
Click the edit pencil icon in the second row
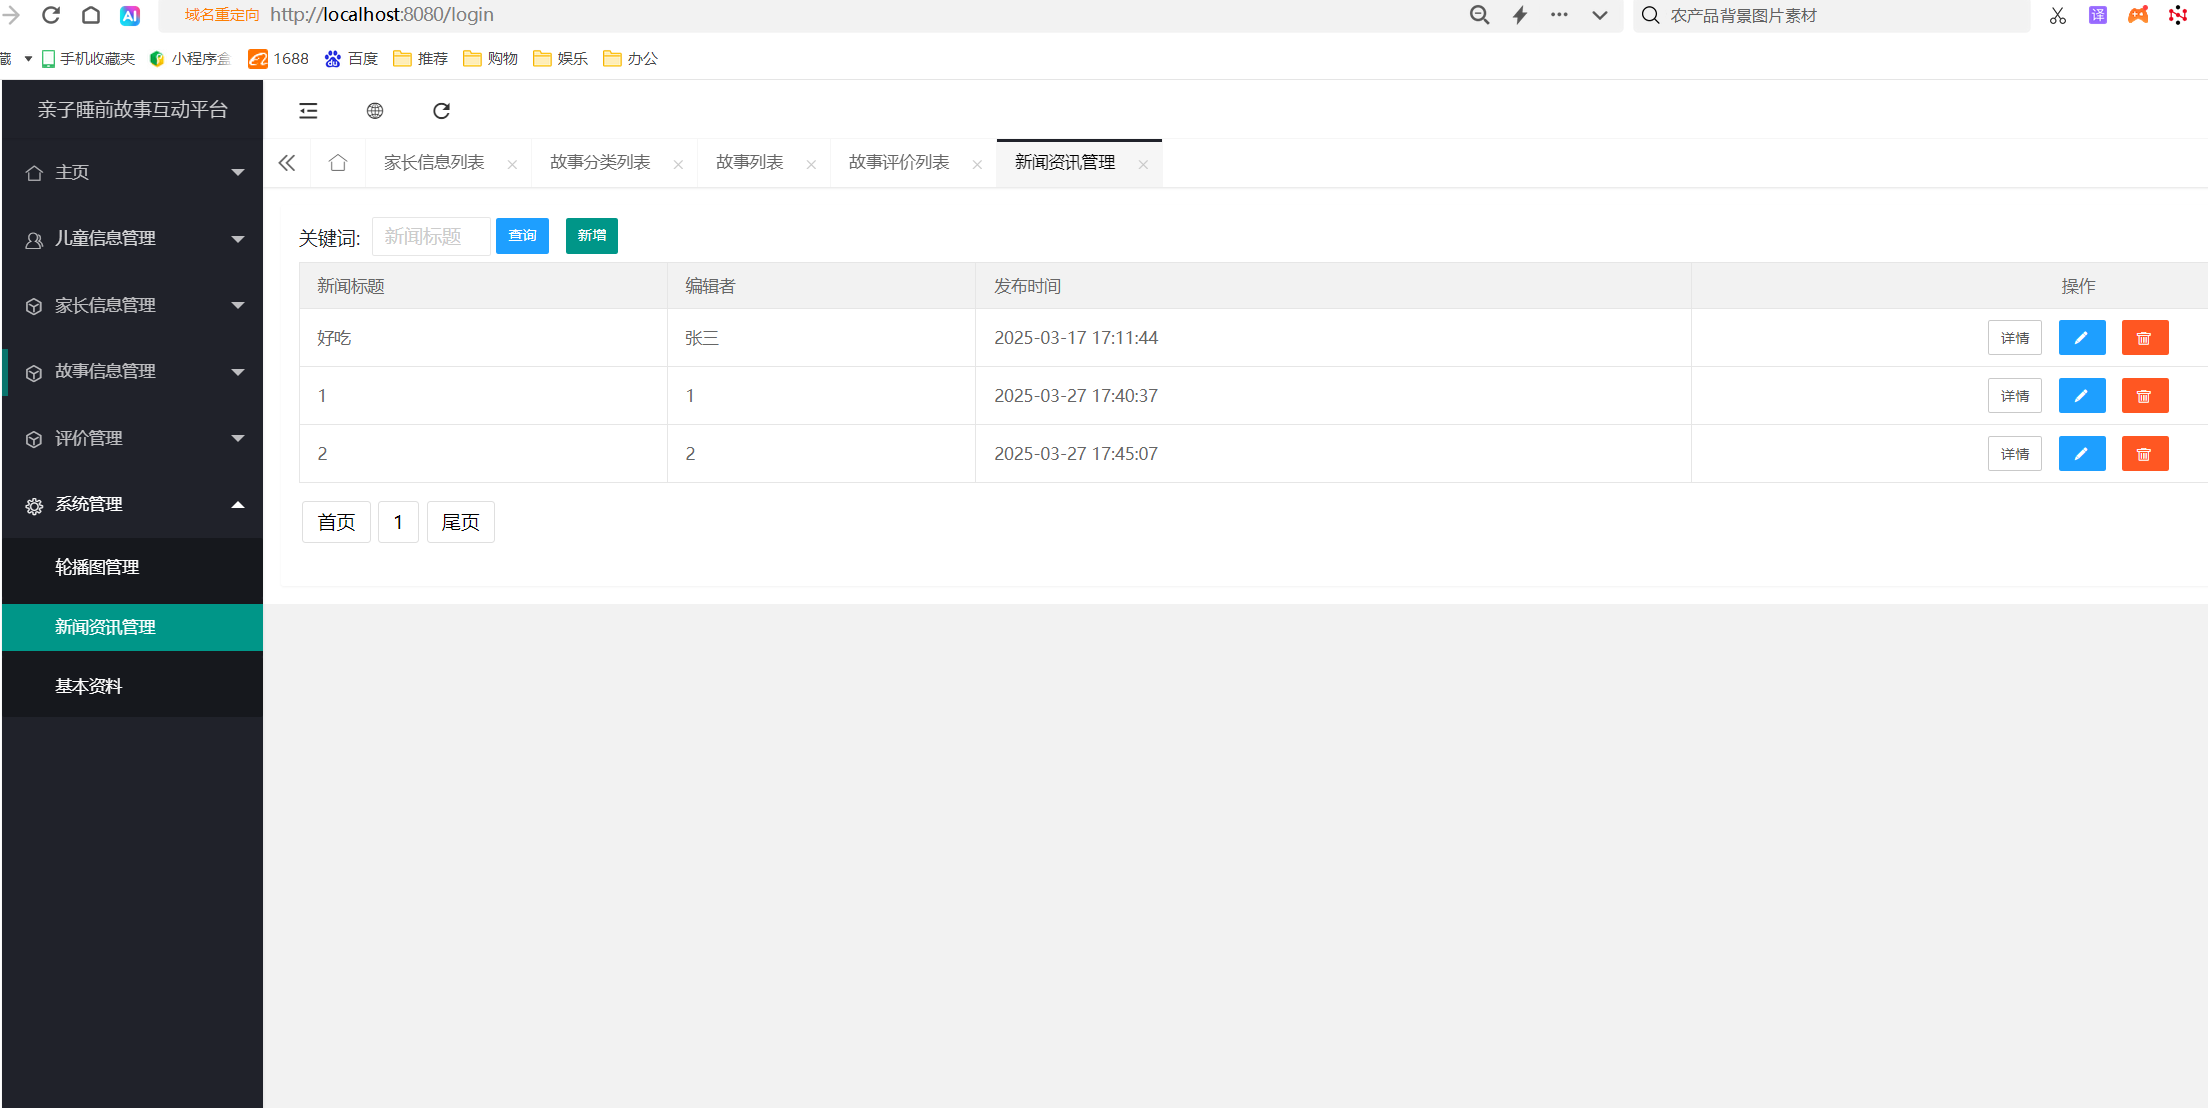pyautogui.click(x=2081, y=396)
